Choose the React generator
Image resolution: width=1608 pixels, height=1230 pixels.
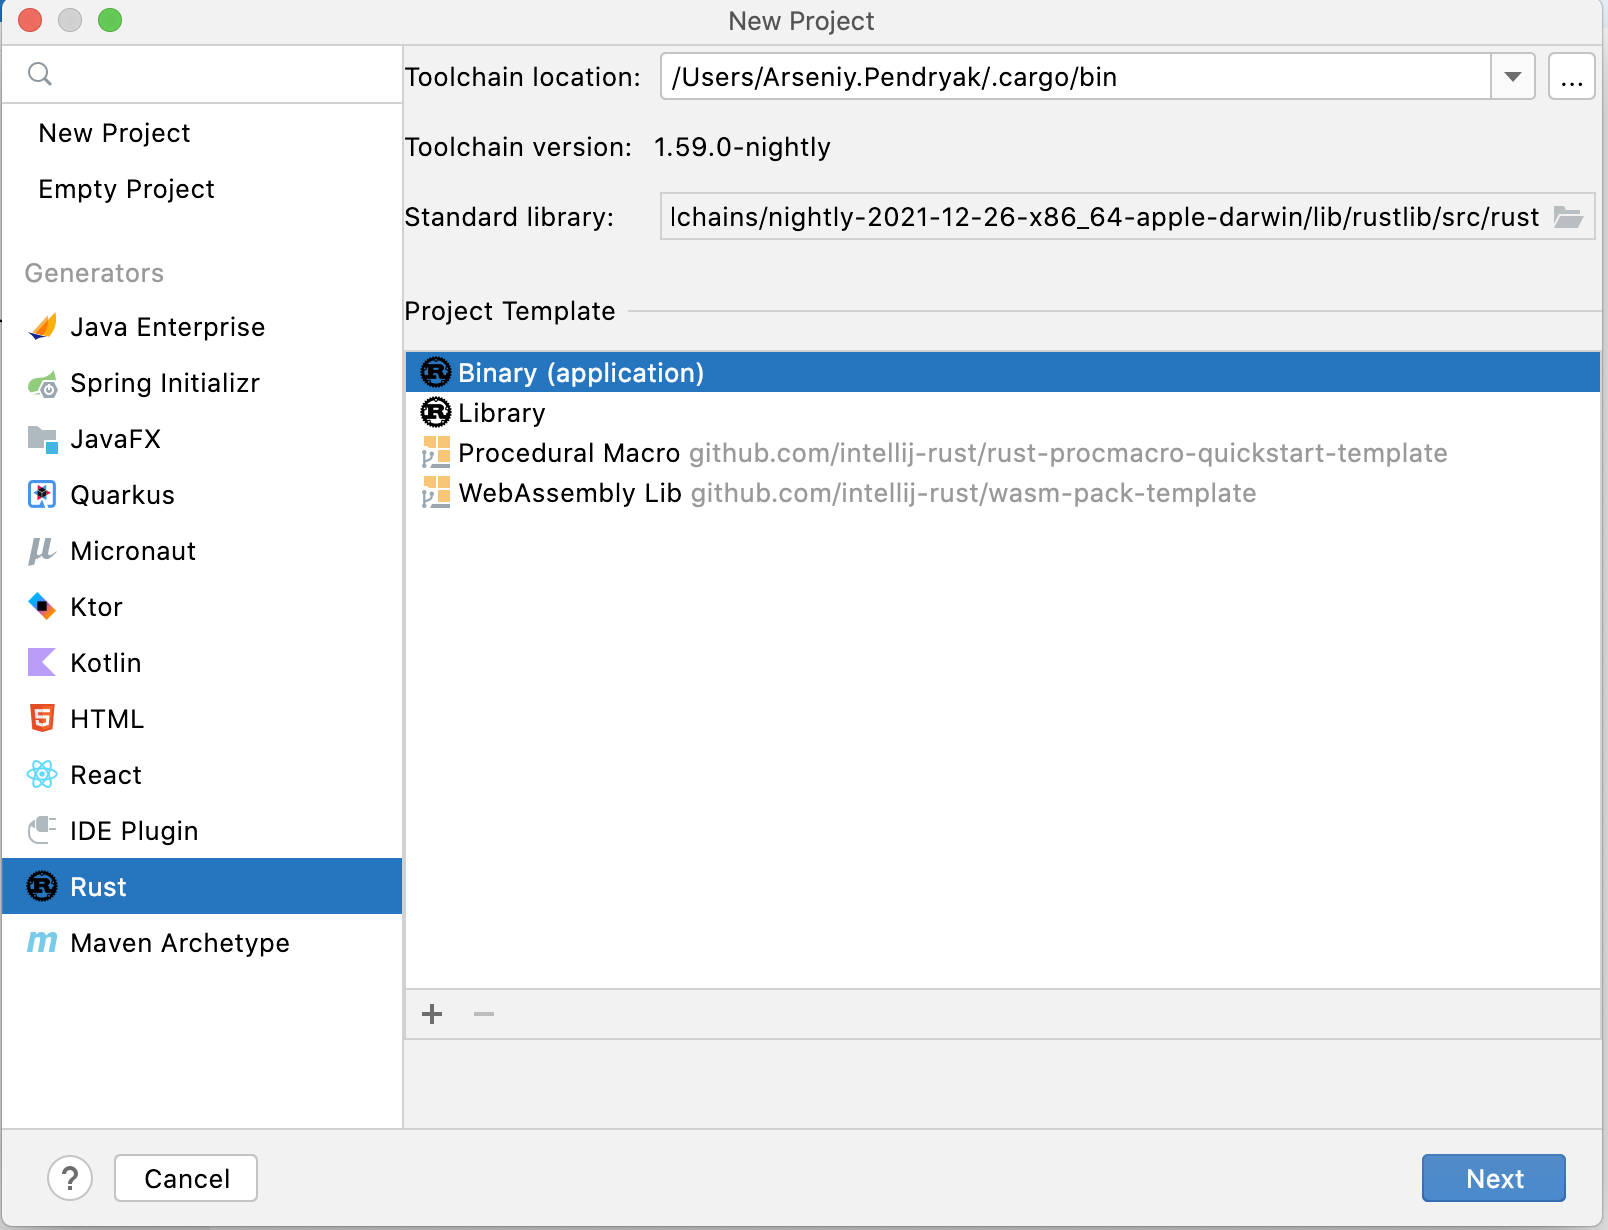pyautogui.click(x=202, y=775)
